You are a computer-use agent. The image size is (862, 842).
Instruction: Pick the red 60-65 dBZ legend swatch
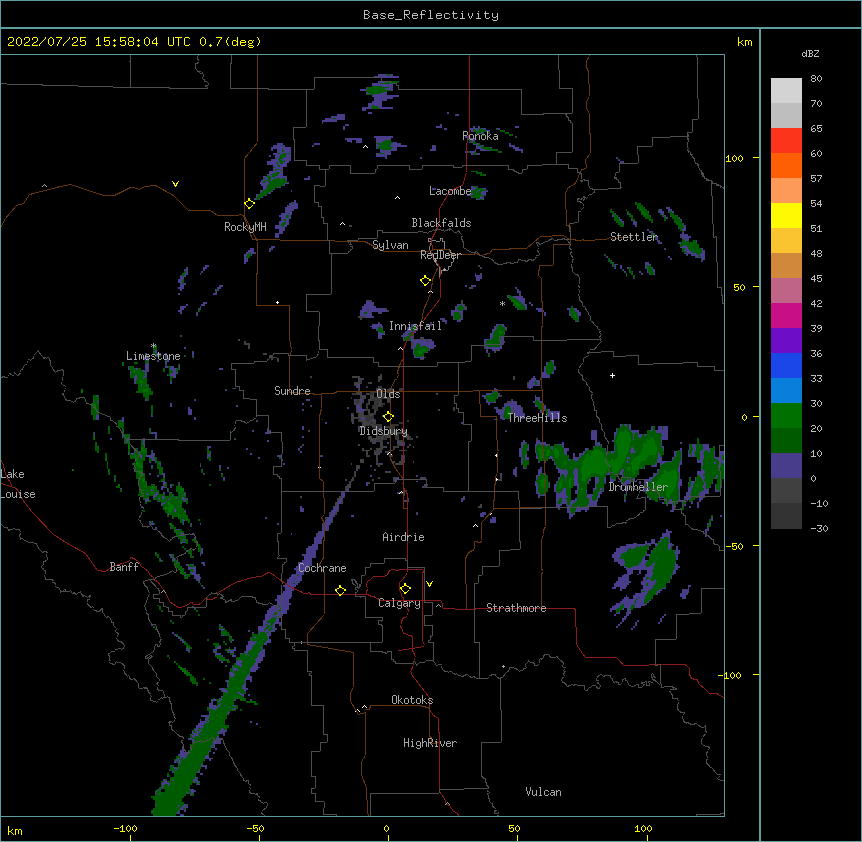[786, 141]
